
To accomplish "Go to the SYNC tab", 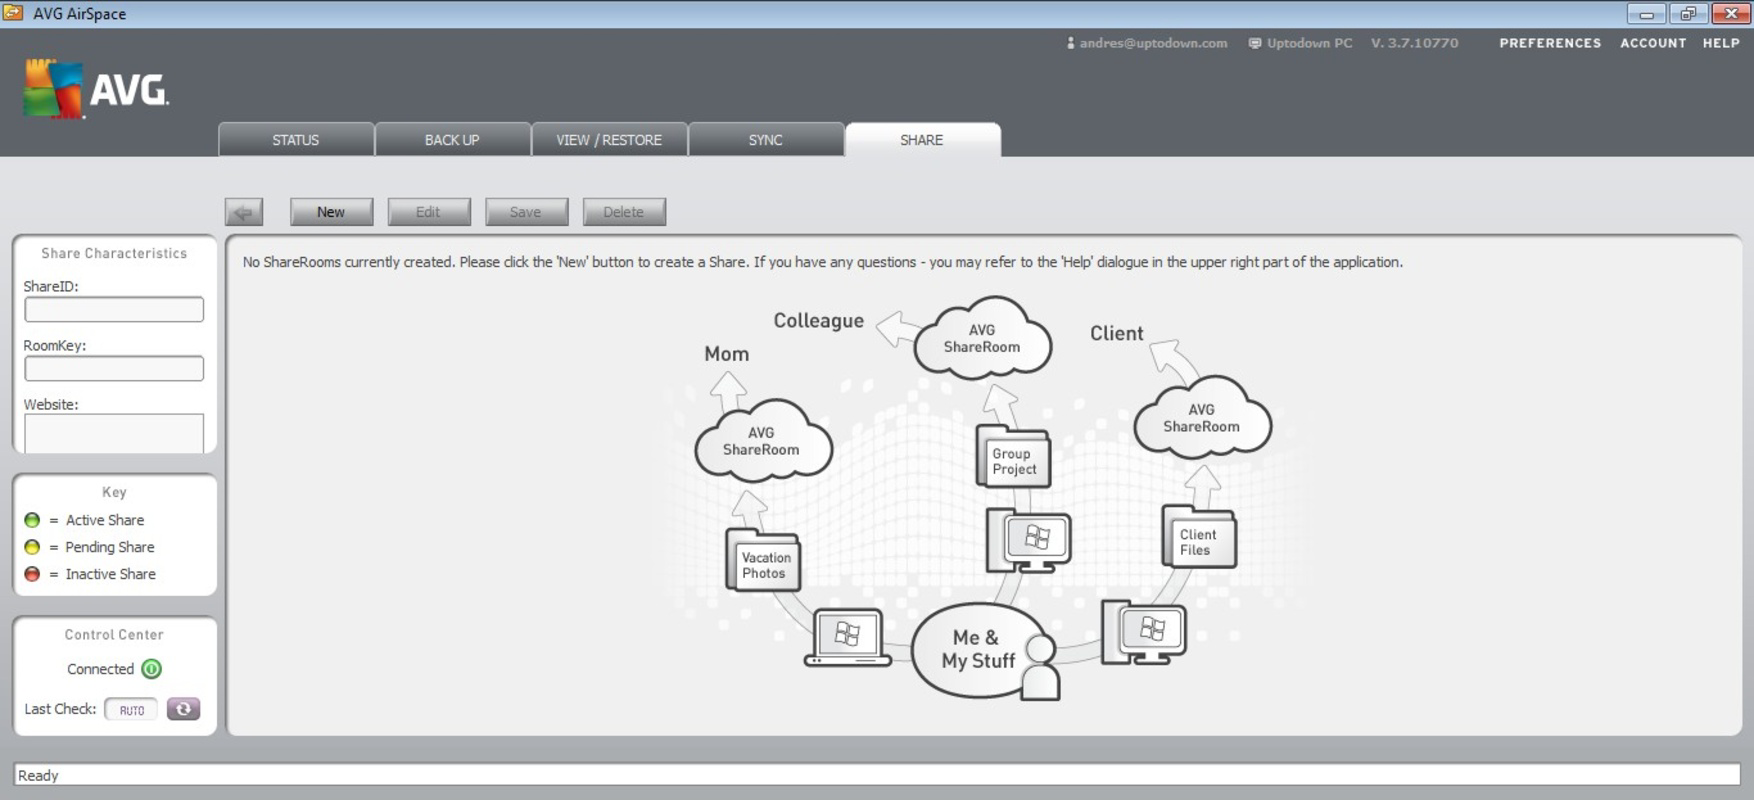I will coord(766,140).
